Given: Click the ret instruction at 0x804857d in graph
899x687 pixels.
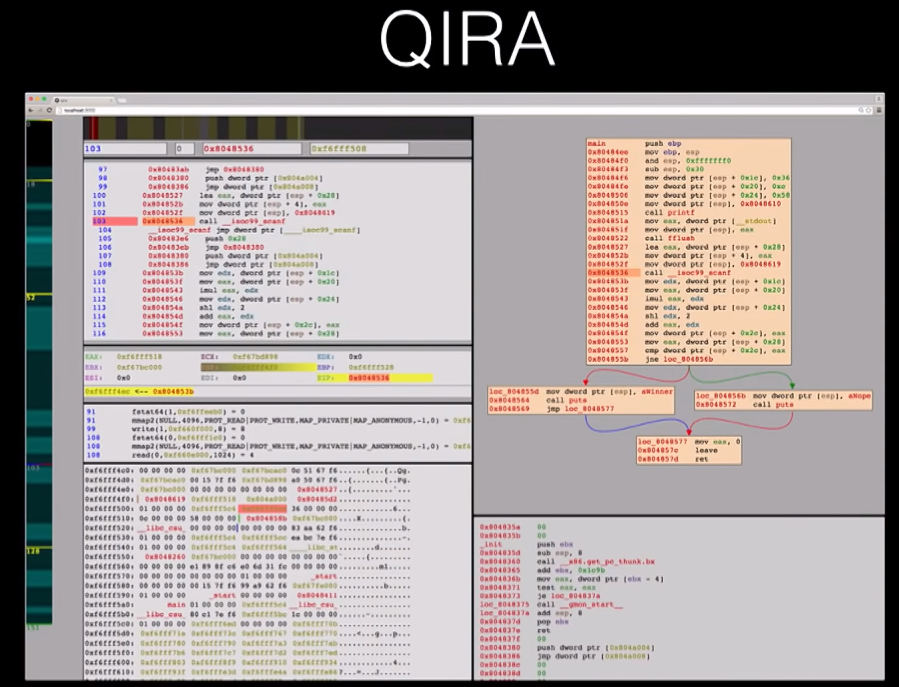Looking at the screenshot, I should point(701,459).
